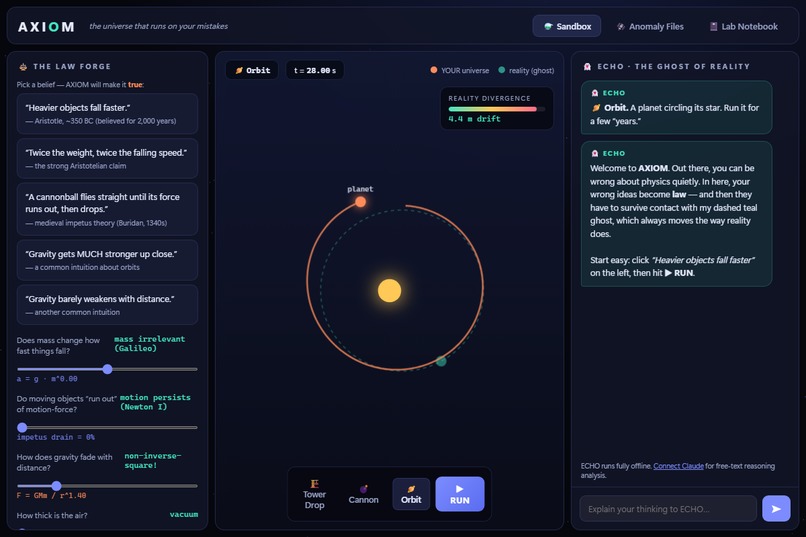Click the Law Forge anvil icon
Image resolution: width=806 pixels, height=537 pixels.
pyautogui.click(x=23, y=66)
